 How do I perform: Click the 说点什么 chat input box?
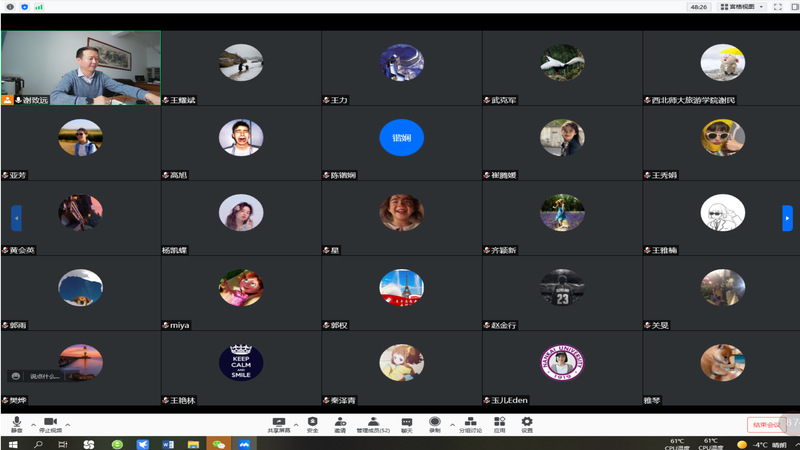(x=38, y=376)
